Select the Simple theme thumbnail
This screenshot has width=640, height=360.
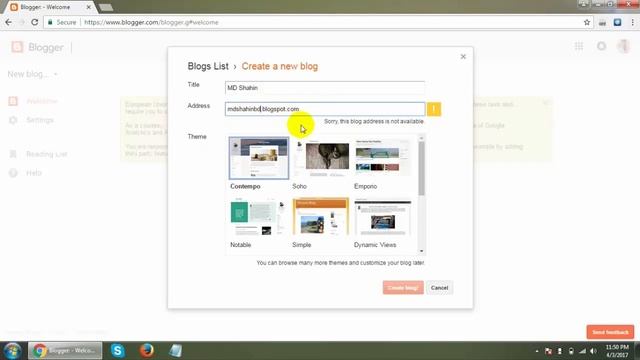point(321,217)
